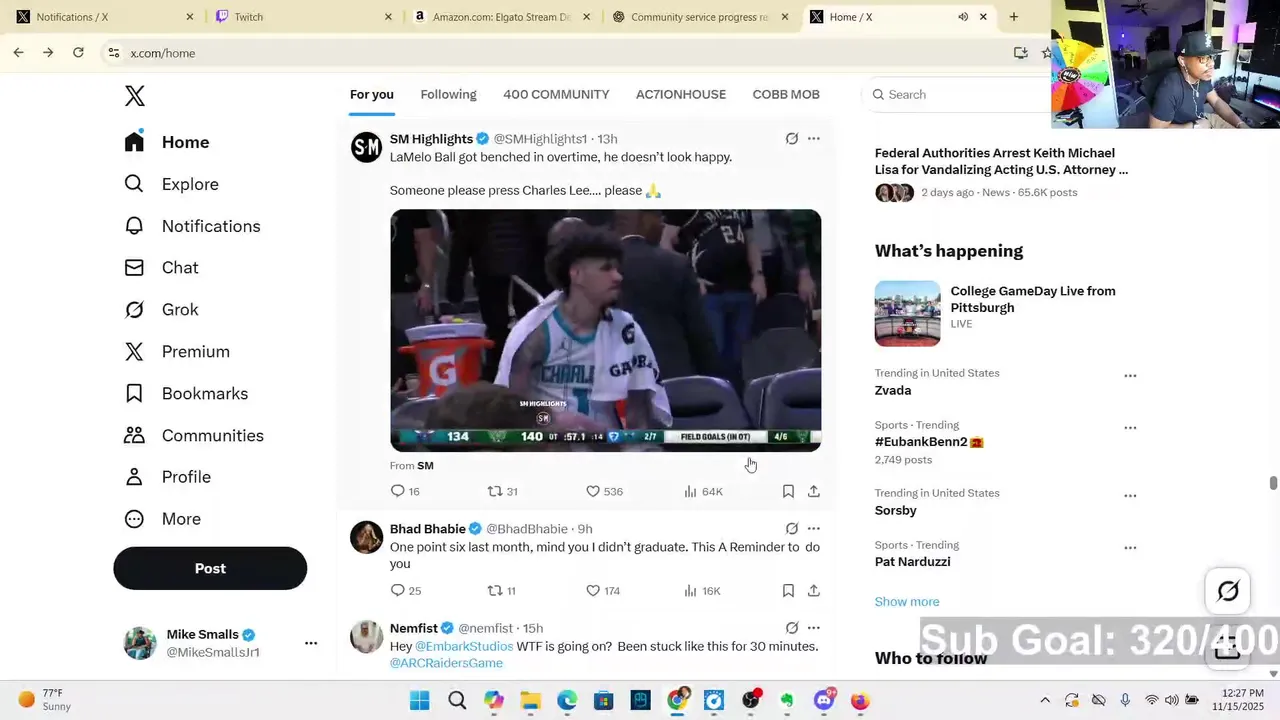Click the X logo in sidebar
Viewport: 1280px width, 720px height.
pyautogui.click(x=135, y=95)
